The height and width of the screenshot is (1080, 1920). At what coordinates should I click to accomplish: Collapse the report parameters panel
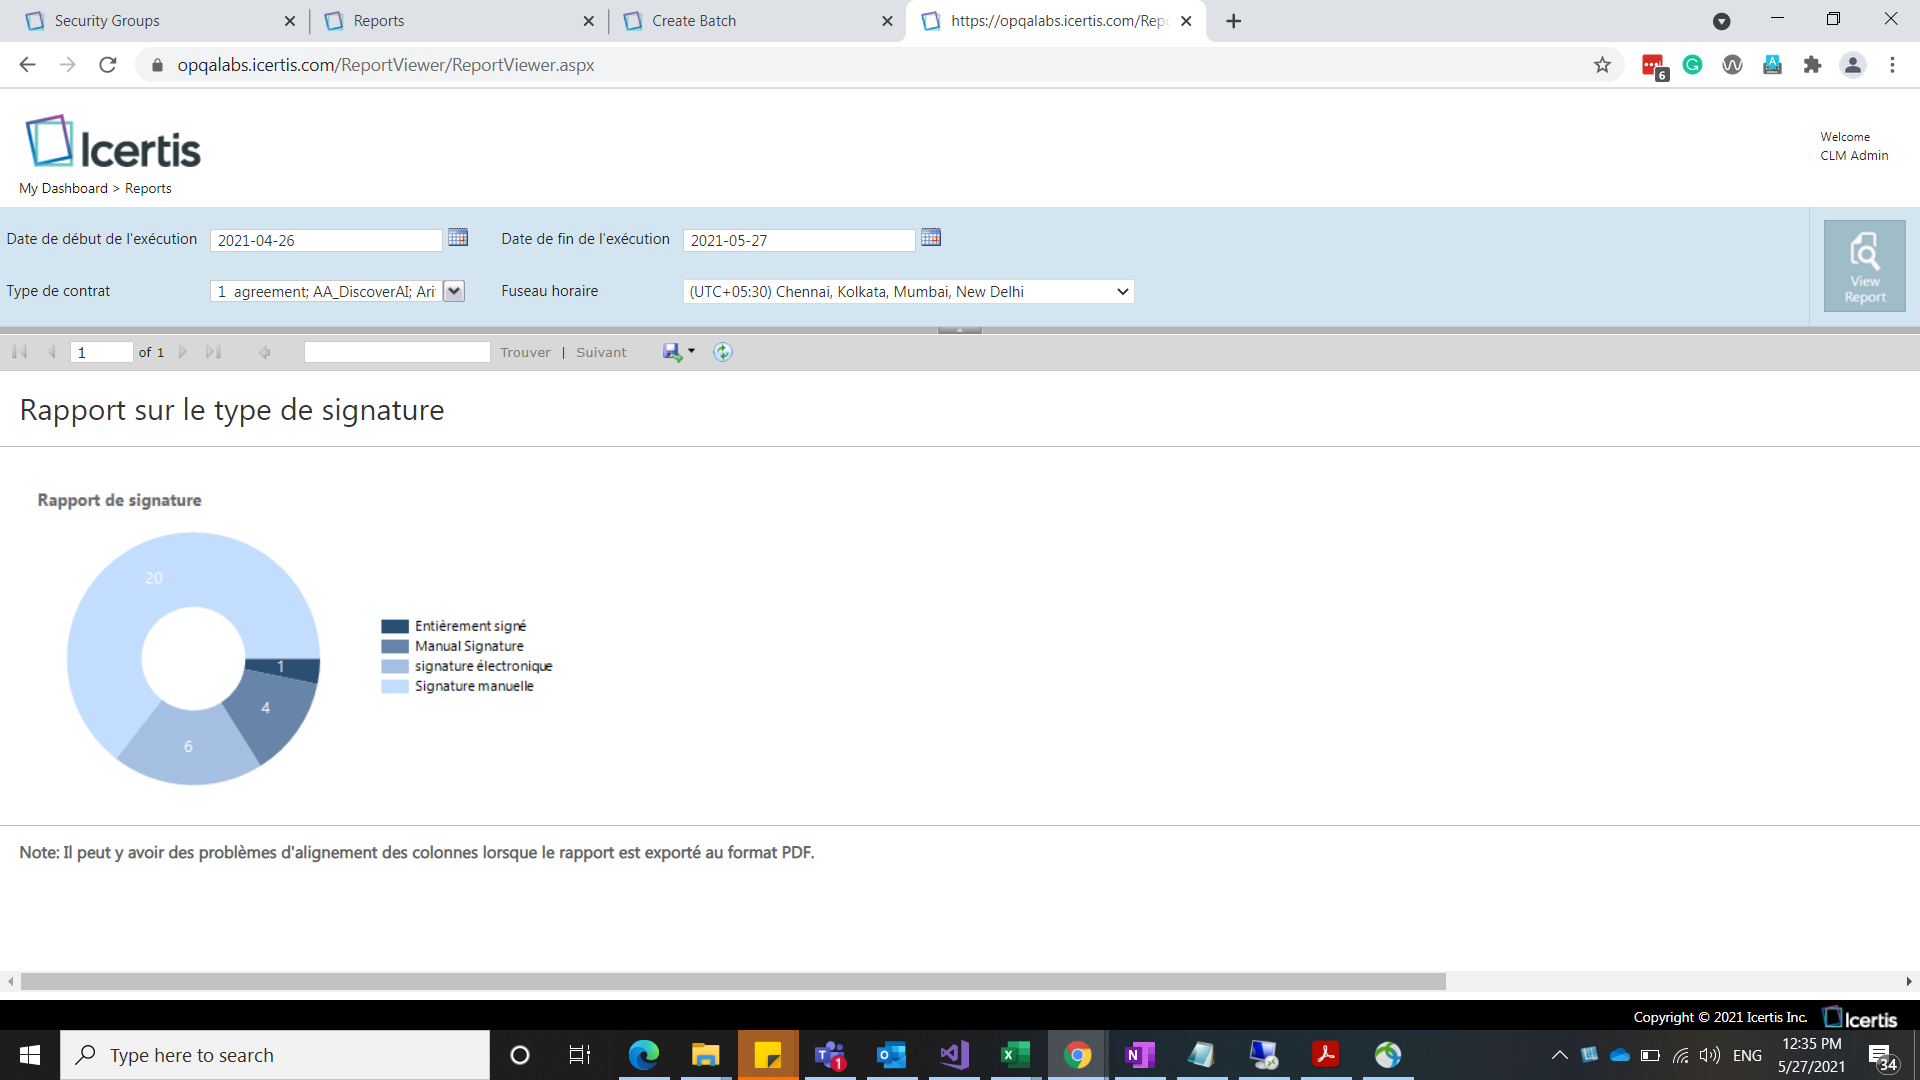point(959,330)
